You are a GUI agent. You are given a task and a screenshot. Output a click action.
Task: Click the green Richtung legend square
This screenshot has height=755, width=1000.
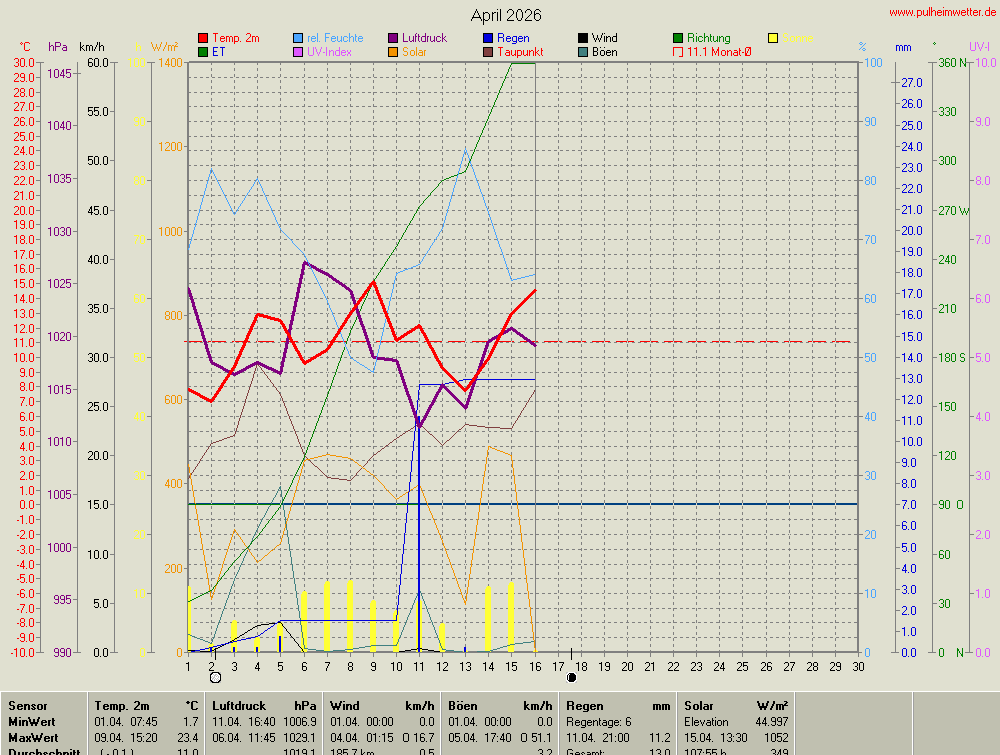point(678,38)
